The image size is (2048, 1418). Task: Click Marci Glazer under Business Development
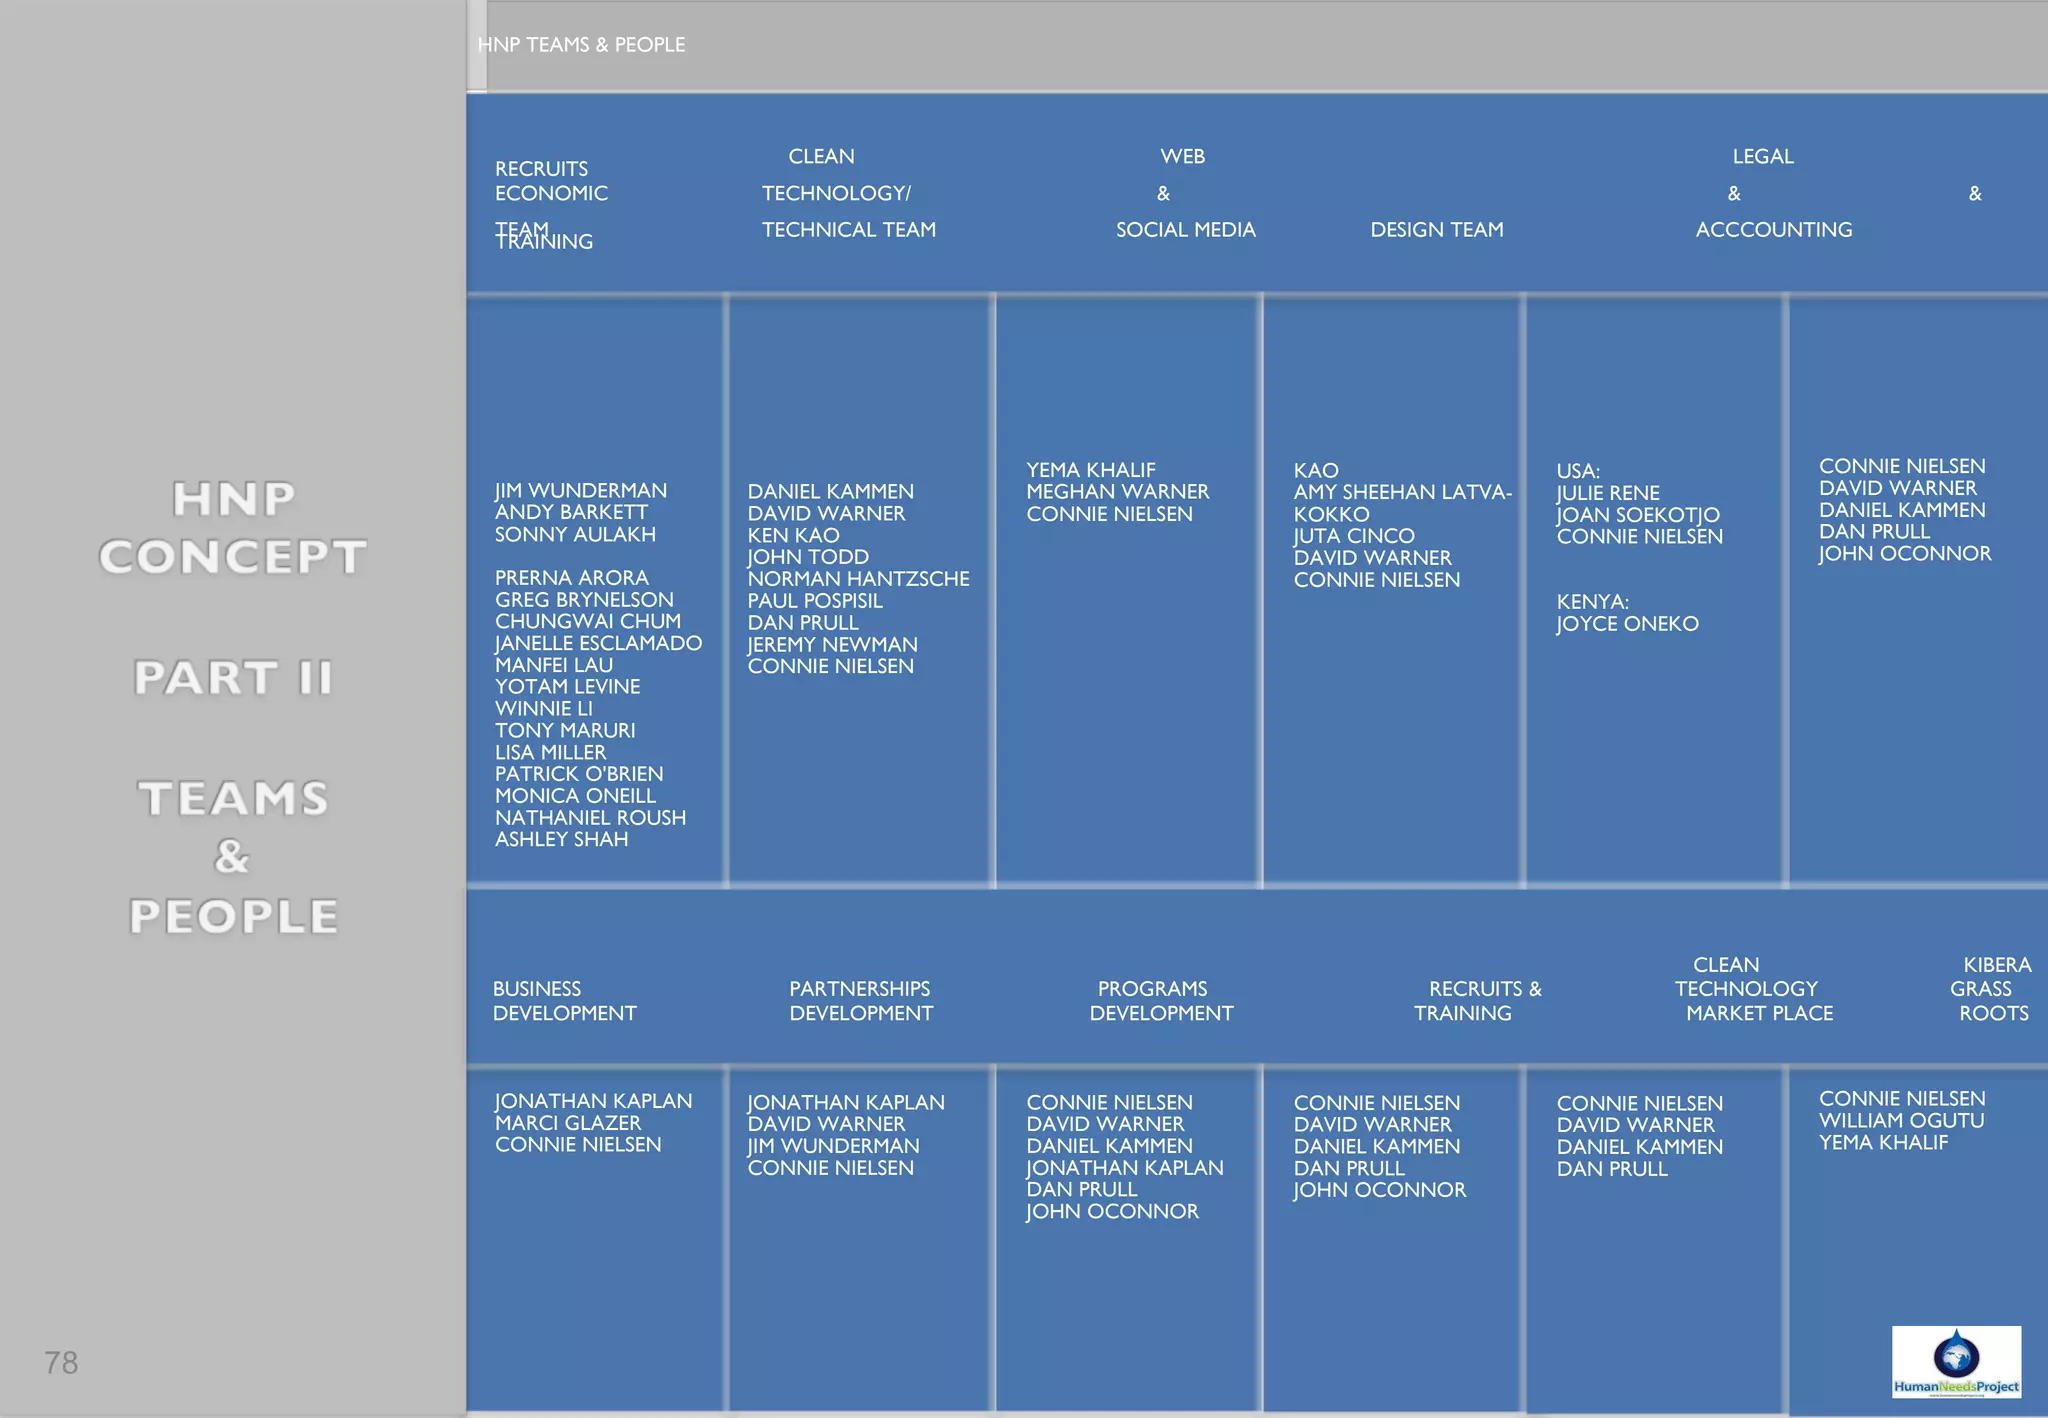pyautogui.click(x=567, y=1123)
